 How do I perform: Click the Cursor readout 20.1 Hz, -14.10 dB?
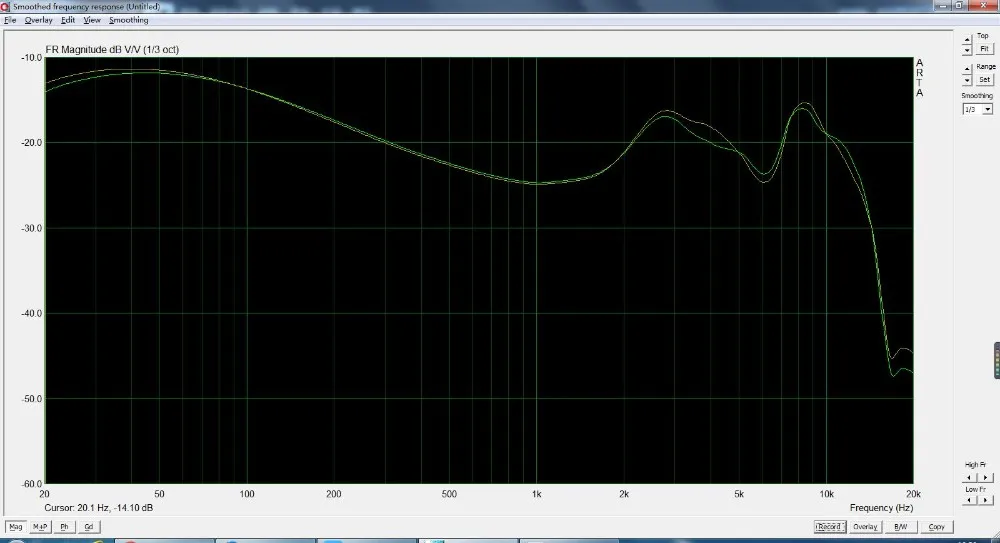point(98,508)
